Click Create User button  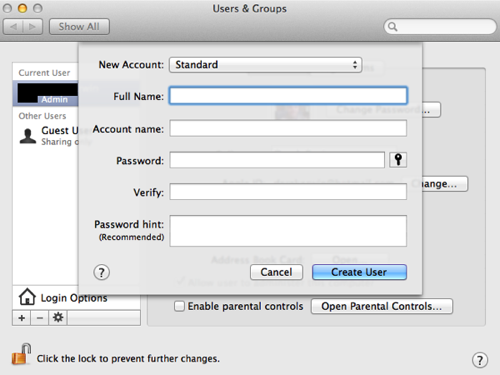click(359, 272)
